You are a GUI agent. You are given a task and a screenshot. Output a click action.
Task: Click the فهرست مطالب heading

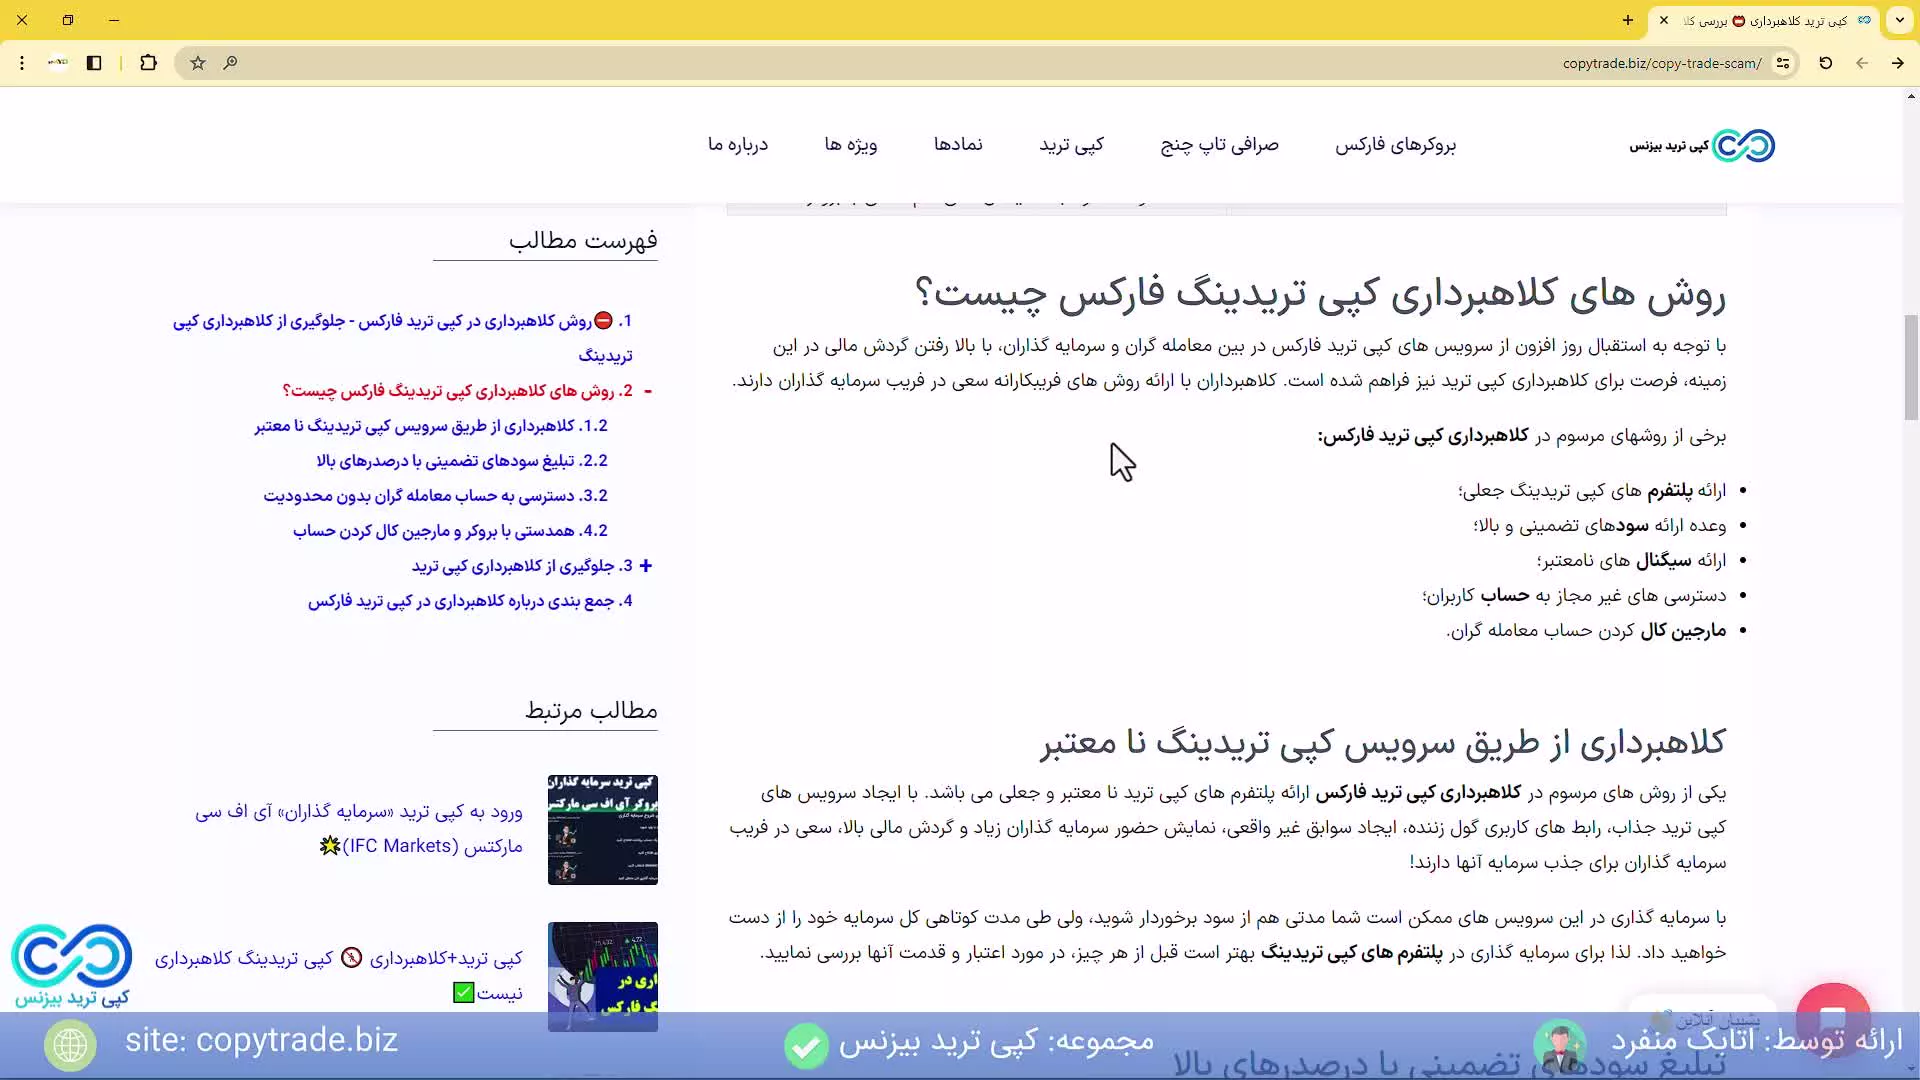pyautogui.click(x=583, y=240)
